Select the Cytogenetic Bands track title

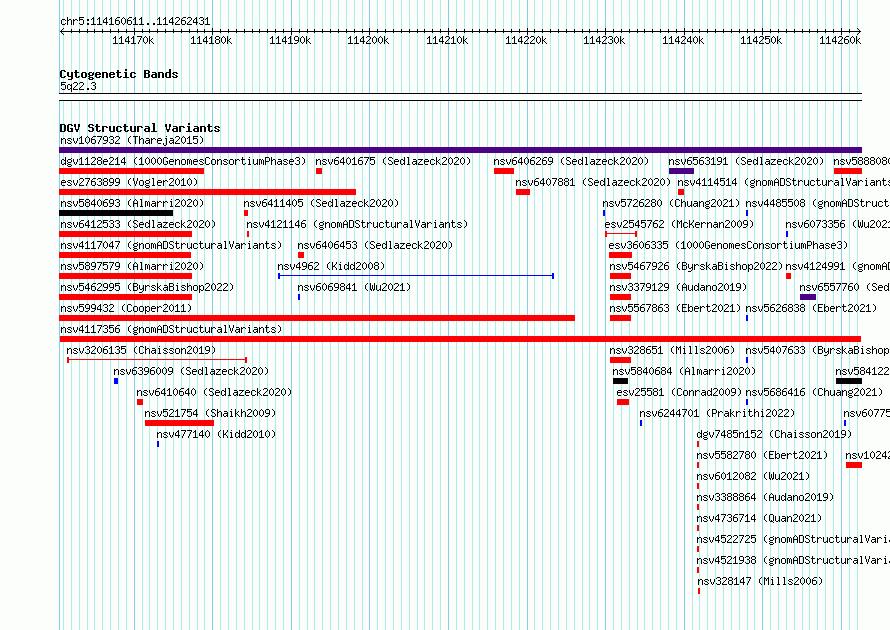pyautogui.click(x=119, y=74)
